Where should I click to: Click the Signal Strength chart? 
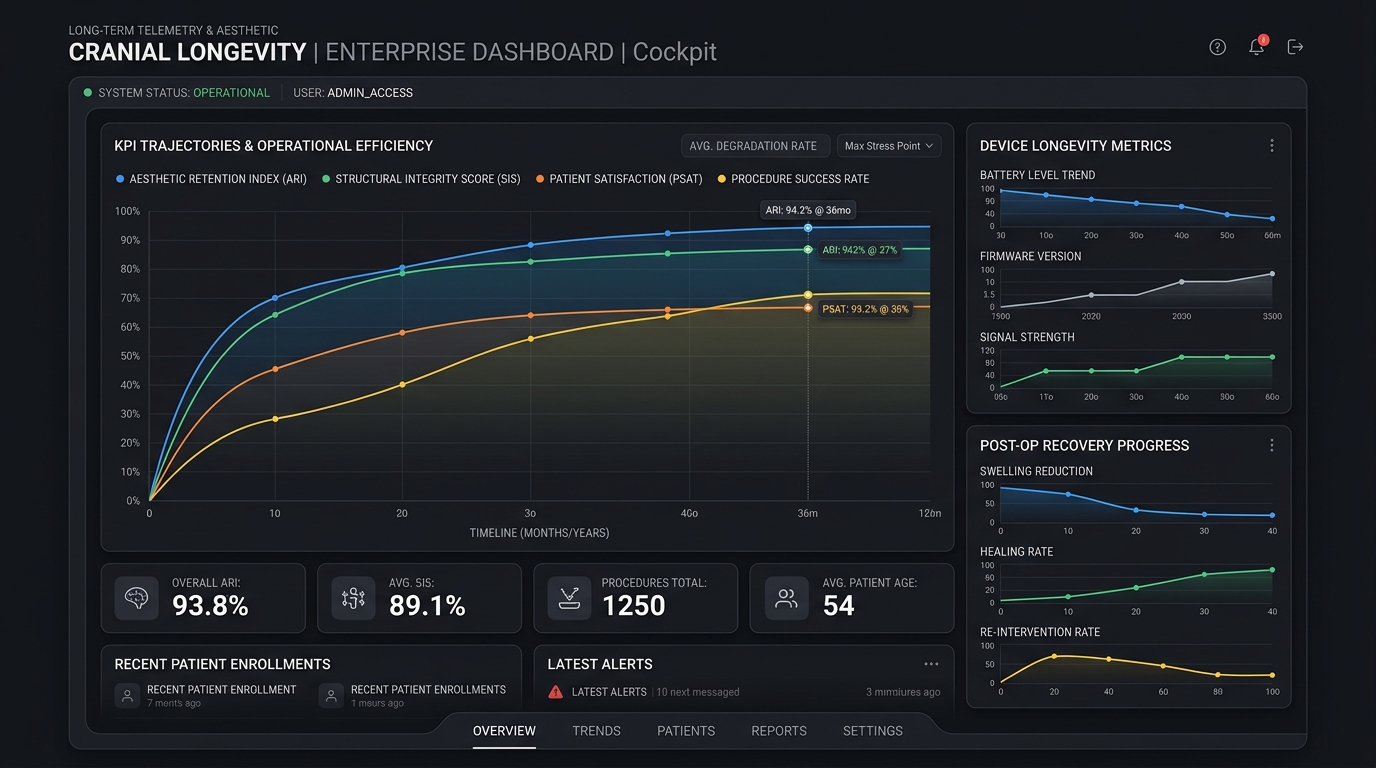[x=1137, y=370]
